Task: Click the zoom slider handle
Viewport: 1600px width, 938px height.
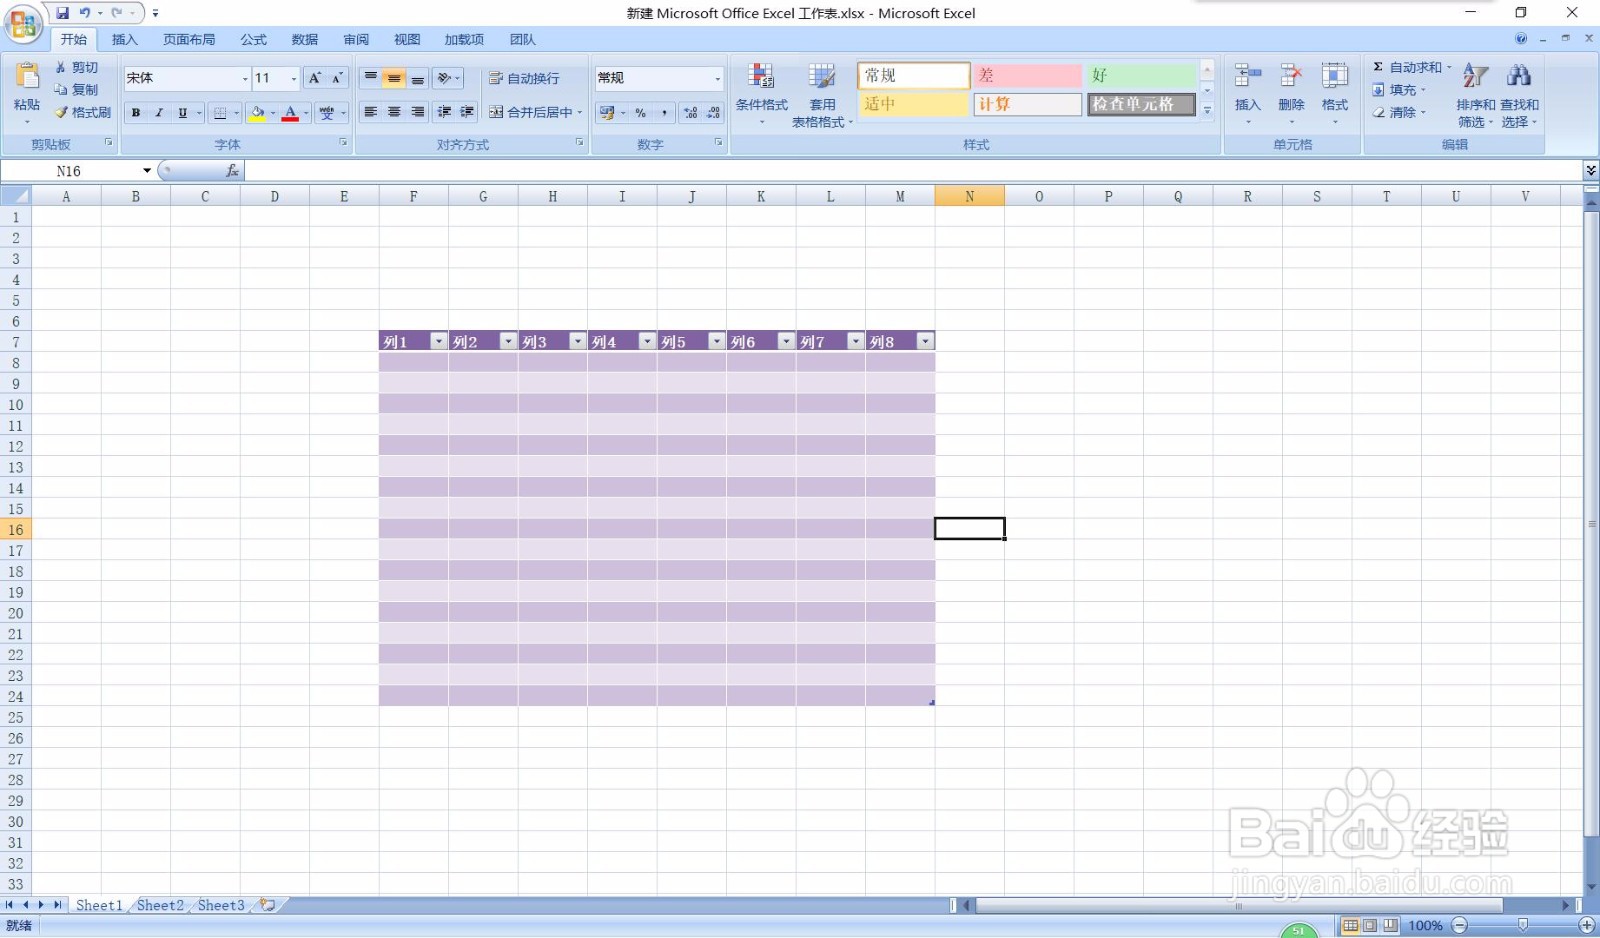Action: (x=1523, y=926)
